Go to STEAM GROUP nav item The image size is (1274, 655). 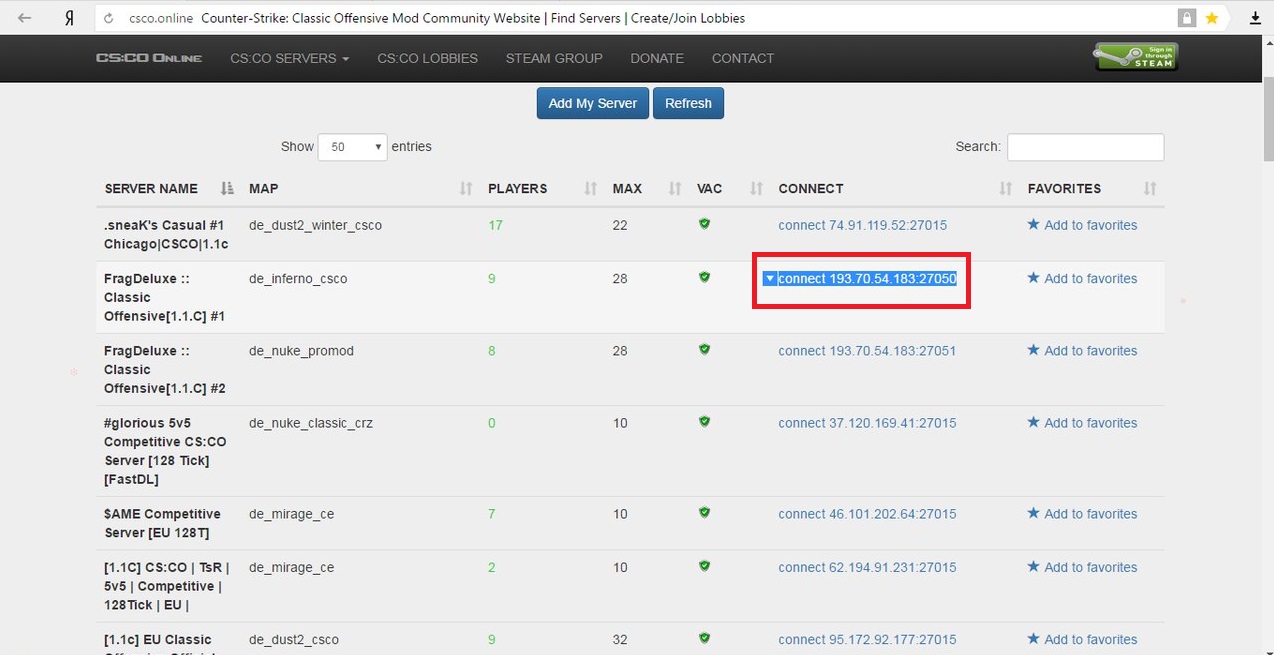[x=554, y=58]
